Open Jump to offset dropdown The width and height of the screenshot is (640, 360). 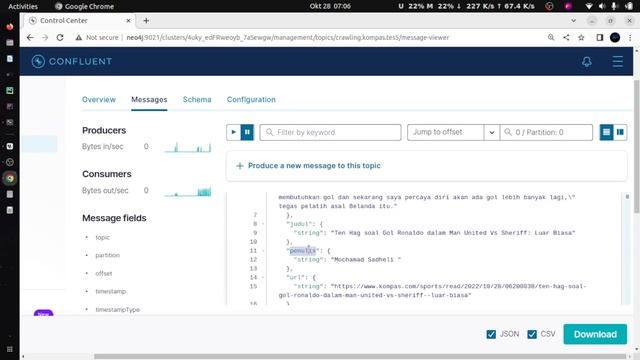[x=445, y=132]
